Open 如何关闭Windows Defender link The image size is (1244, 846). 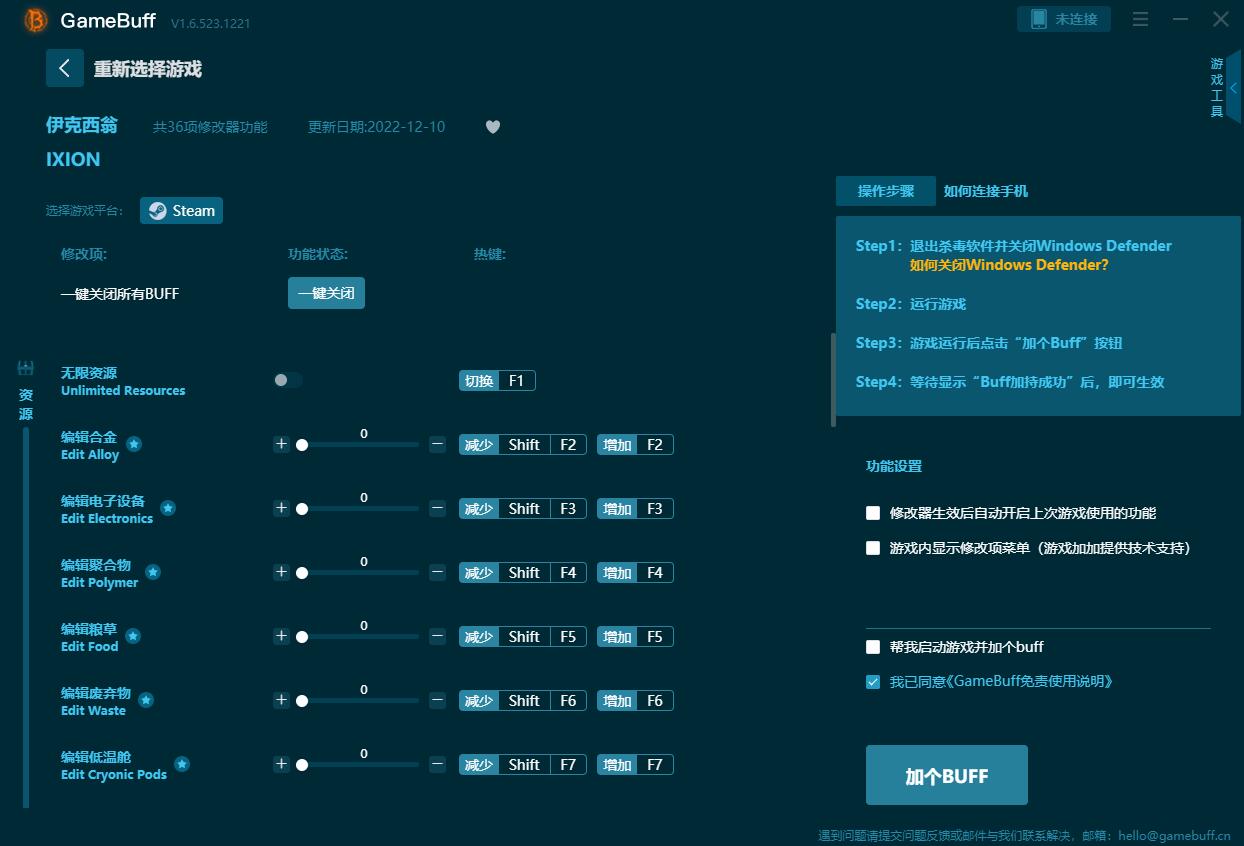(x=1009, y=265)
